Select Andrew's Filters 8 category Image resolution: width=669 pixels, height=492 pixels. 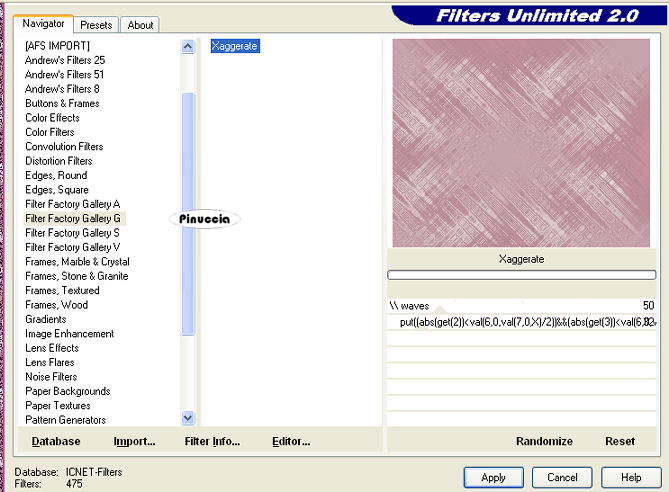[x=62, y=89]
